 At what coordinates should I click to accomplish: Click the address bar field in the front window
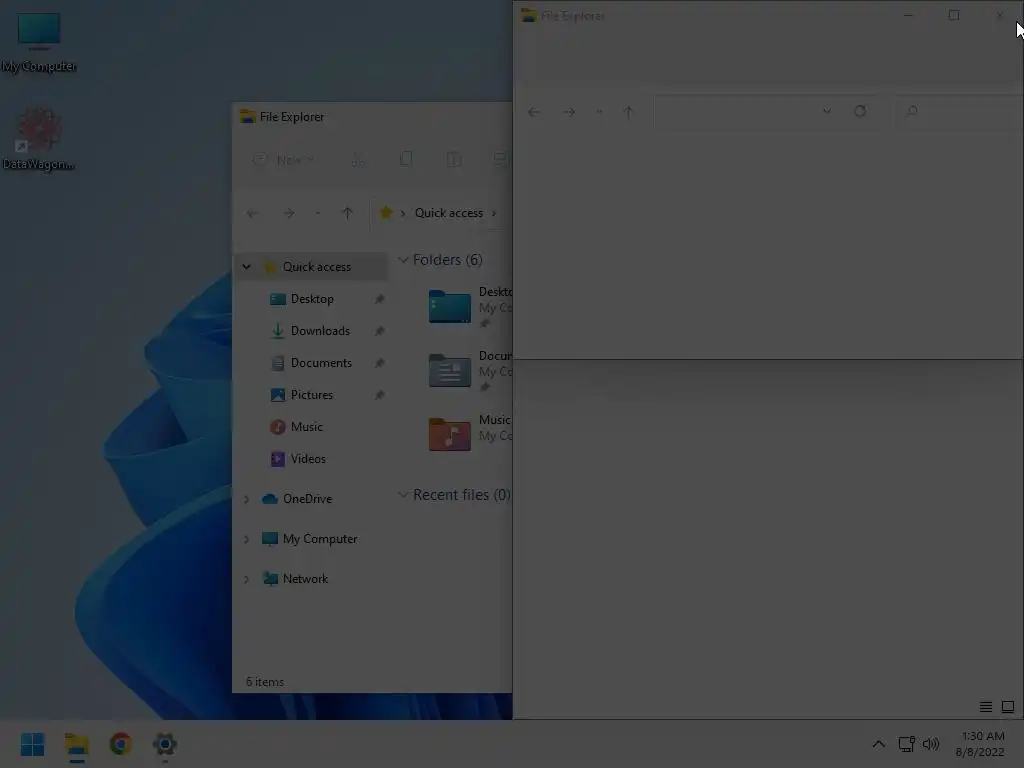click(x=736, y=112)
